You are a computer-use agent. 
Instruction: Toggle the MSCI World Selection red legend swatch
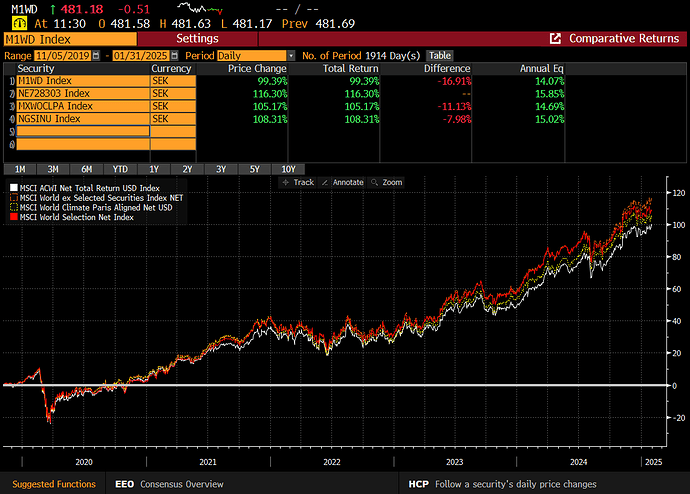coord(14,217)
